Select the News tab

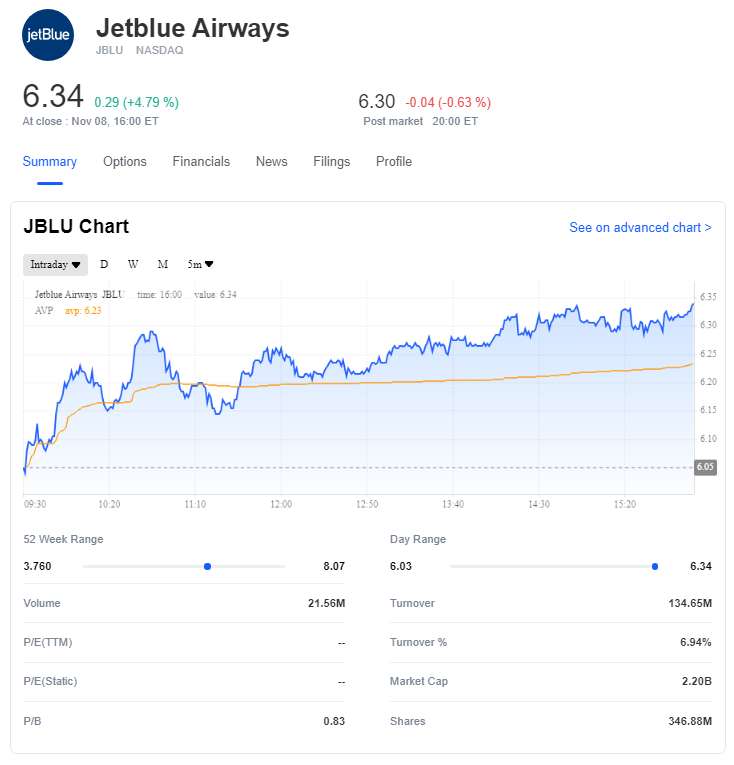coord(271,162)
